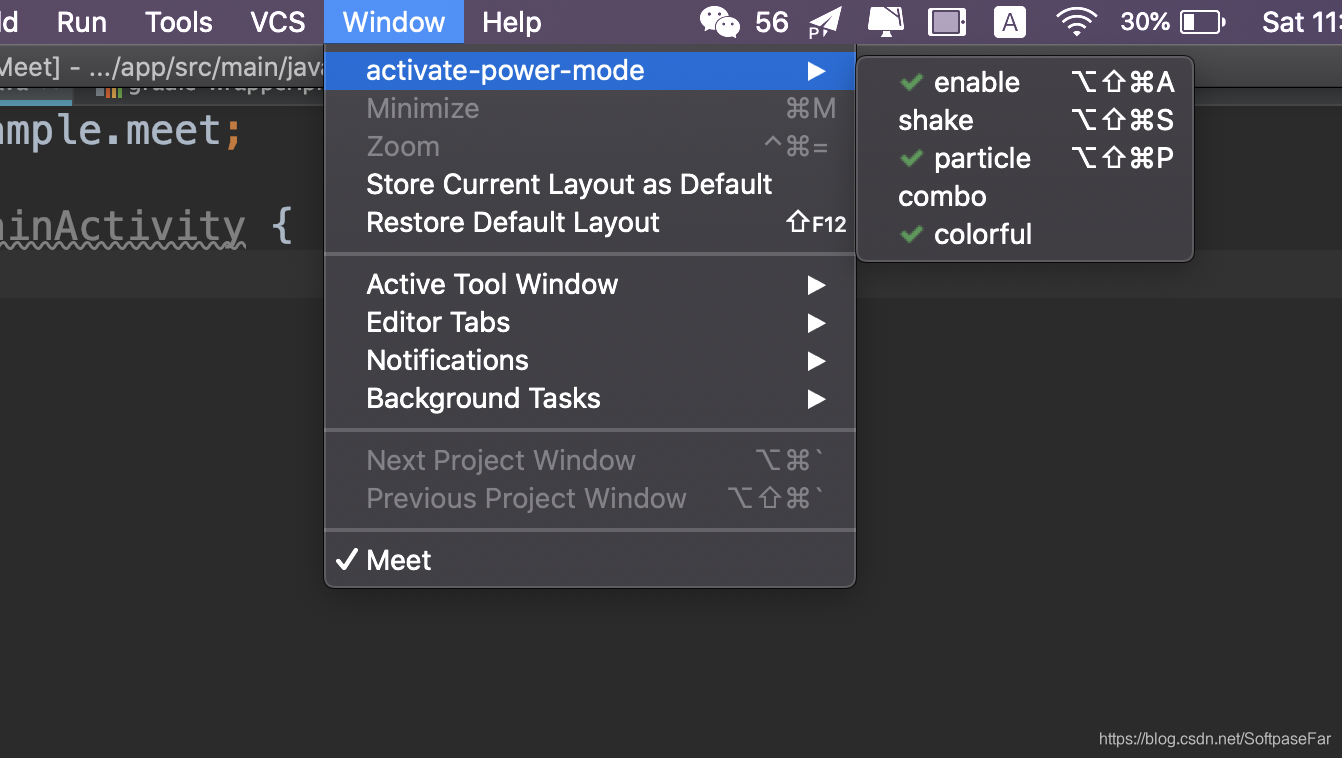
Task: Click the package line ending 'mple.meet;'
Action: [x=120, y=131]
